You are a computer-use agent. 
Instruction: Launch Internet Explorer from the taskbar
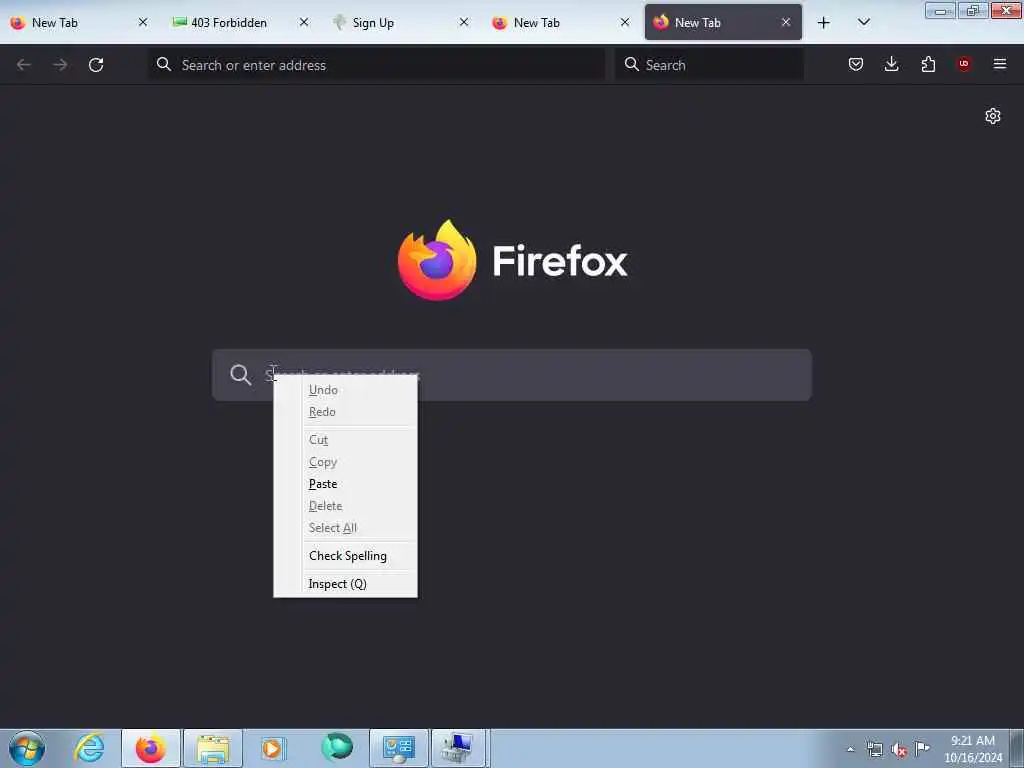pos(89,748)
